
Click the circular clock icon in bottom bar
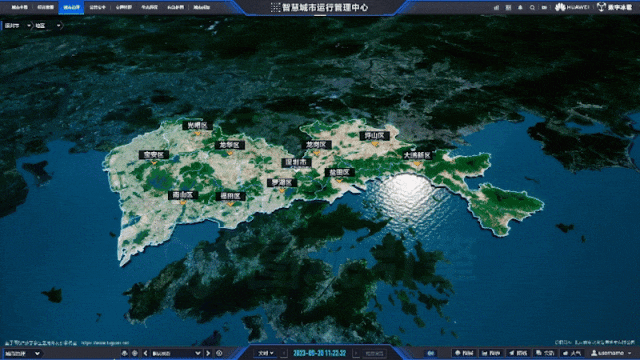coord(219,353)
